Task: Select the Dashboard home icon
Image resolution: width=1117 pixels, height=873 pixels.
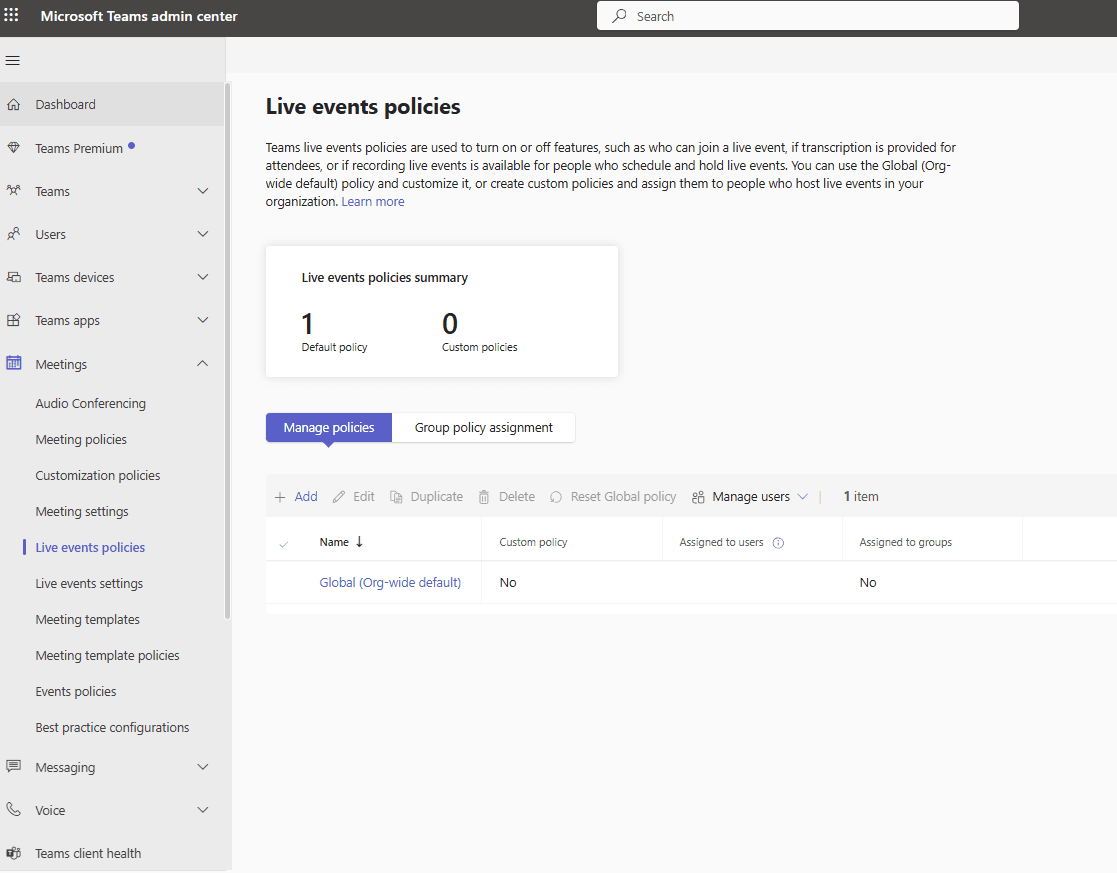Action: click(14, 103)
